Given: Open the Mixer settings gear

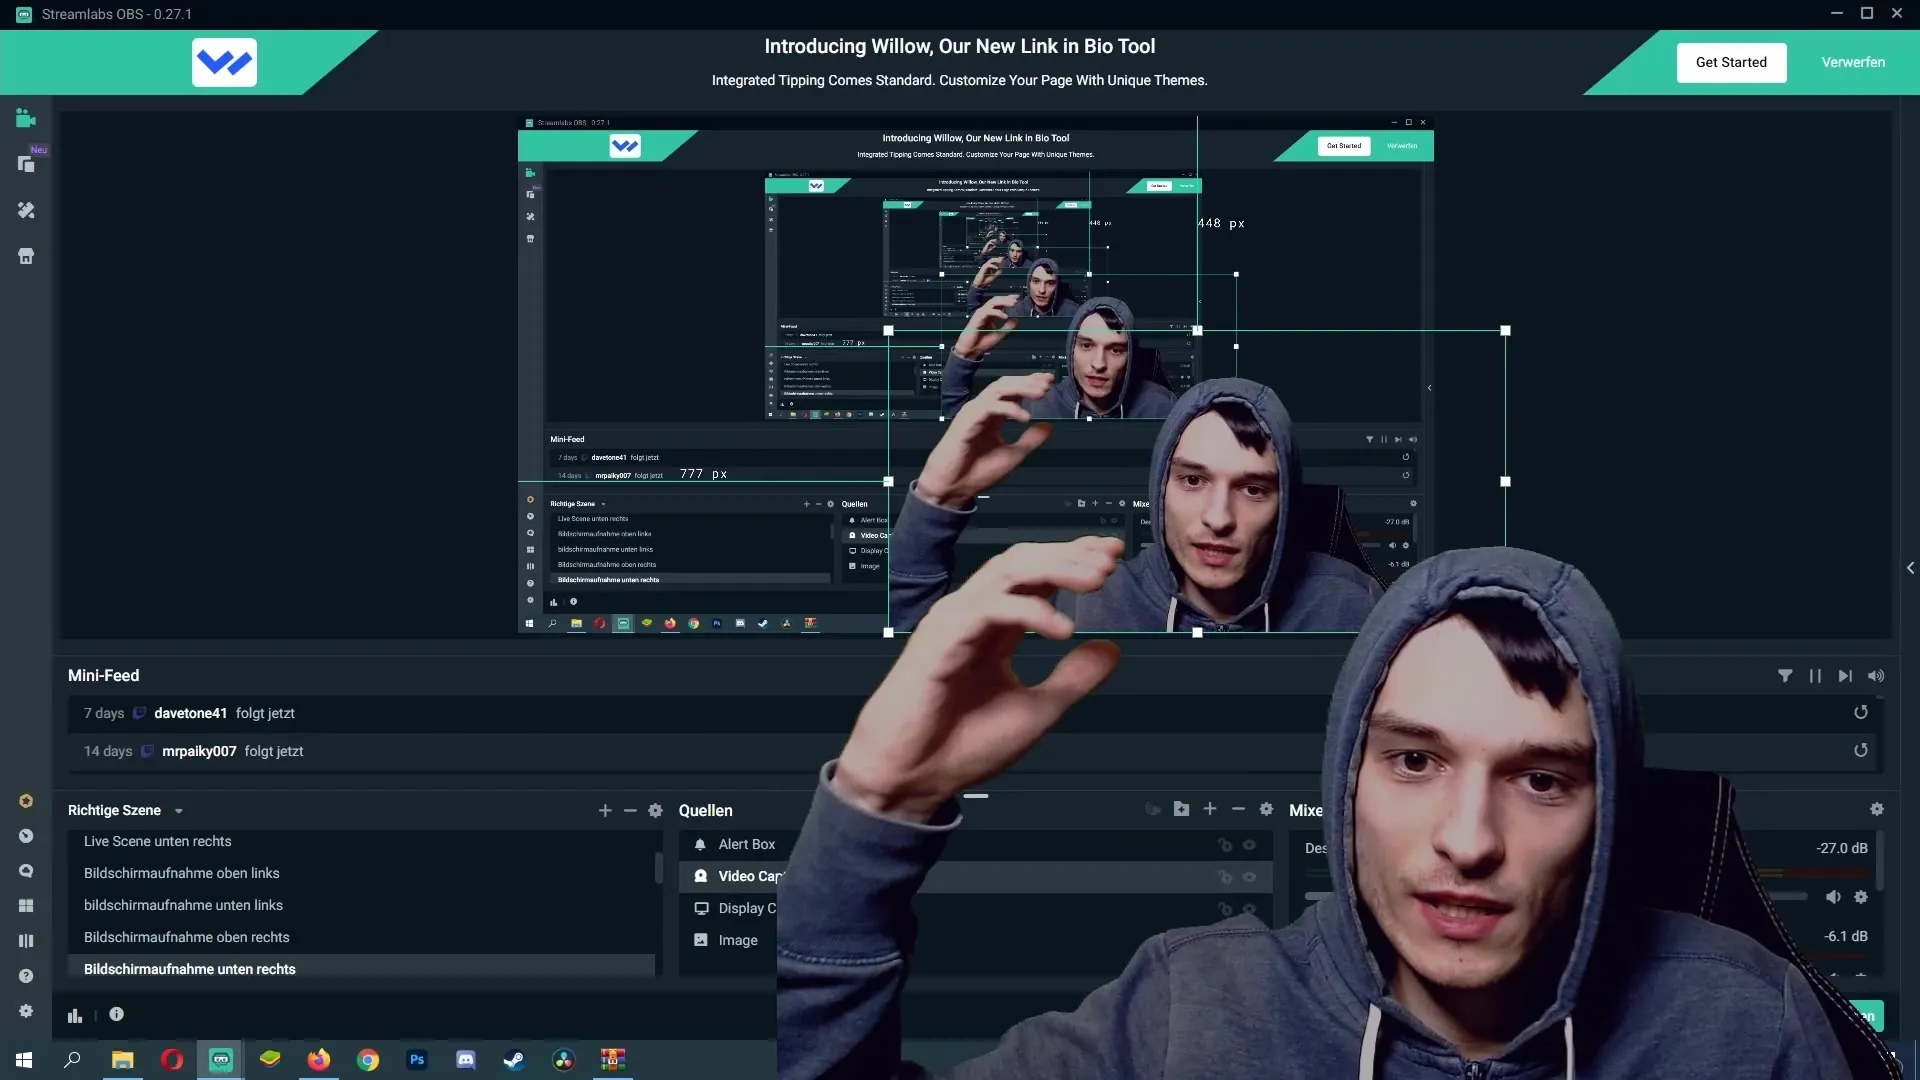Looking at the screenshot, I should (1877, 809).
